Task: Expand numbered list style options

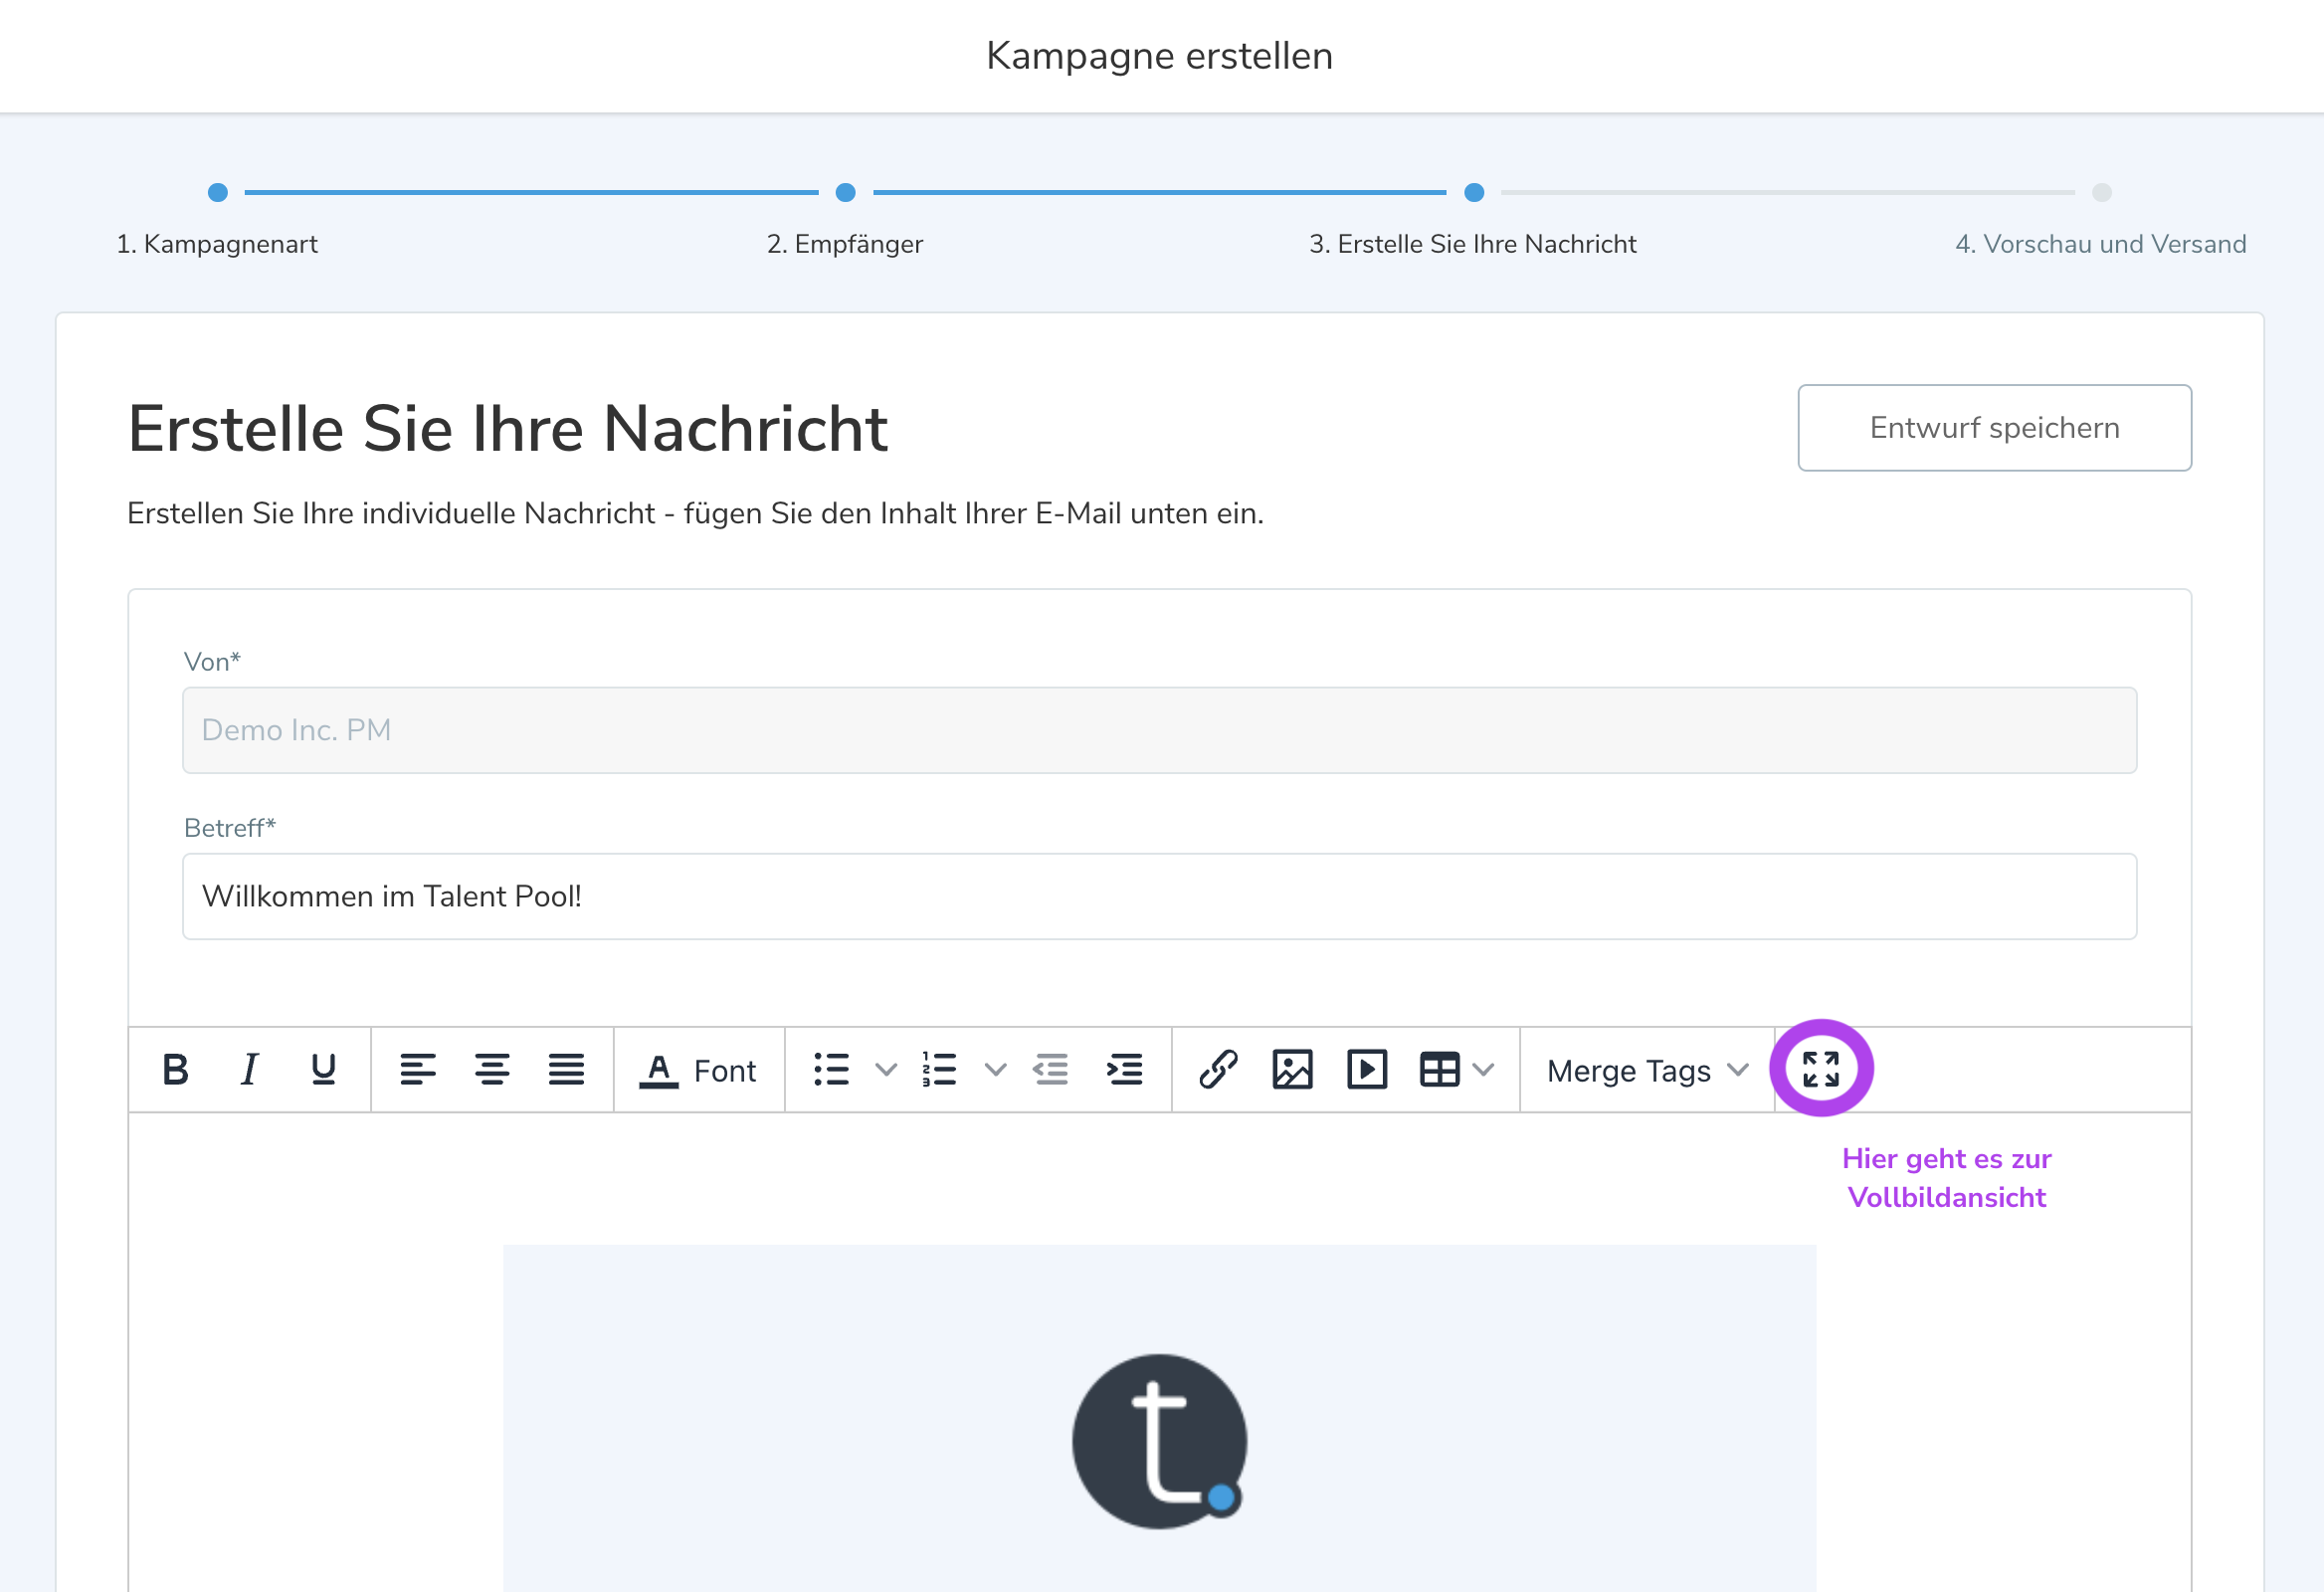Action: (995, 1069)
